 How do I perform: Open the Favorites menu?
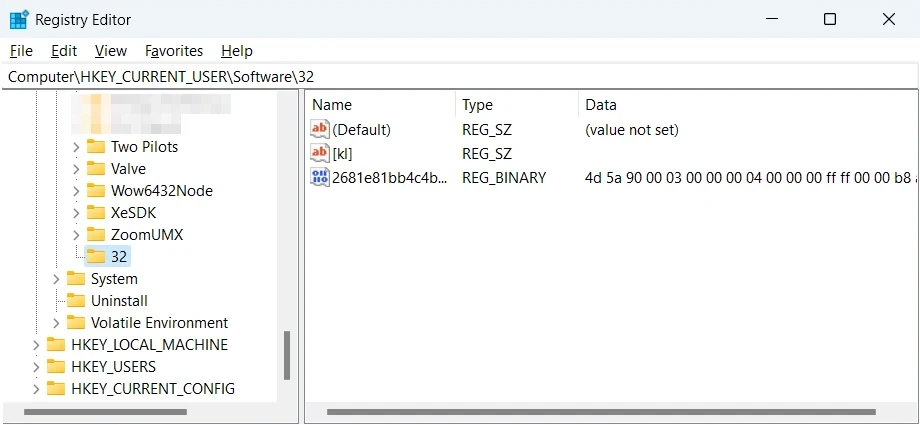tap(174, 51)
